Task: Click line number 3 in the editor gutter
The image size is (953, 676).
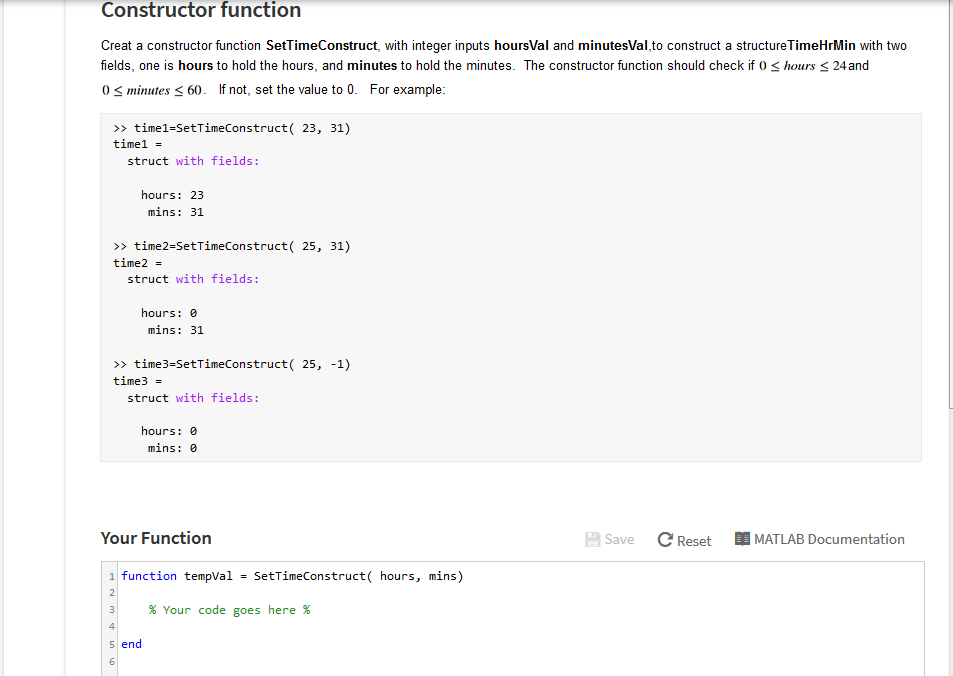Action: [111, 610]
